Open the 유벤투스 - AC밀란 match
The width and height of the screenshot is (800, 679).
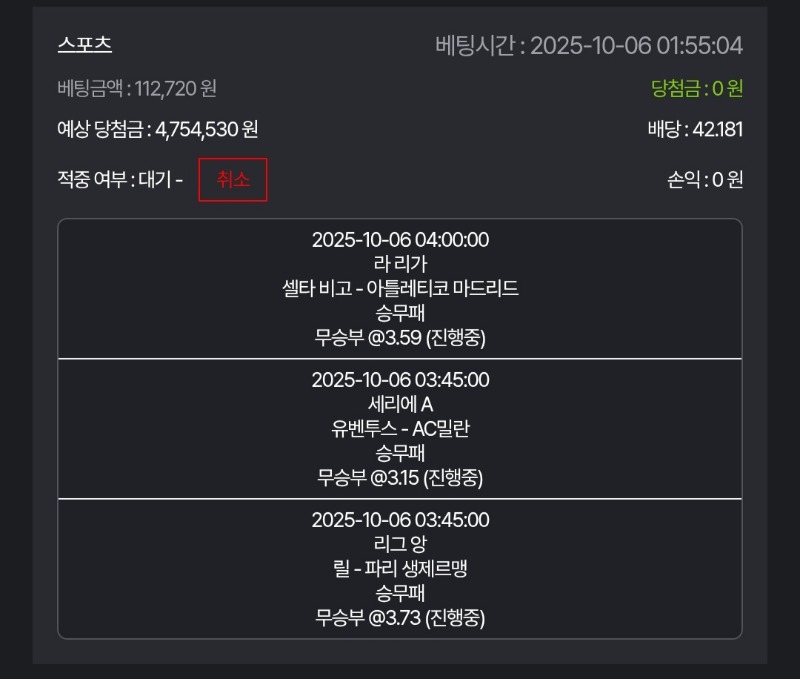pos(400,429)
